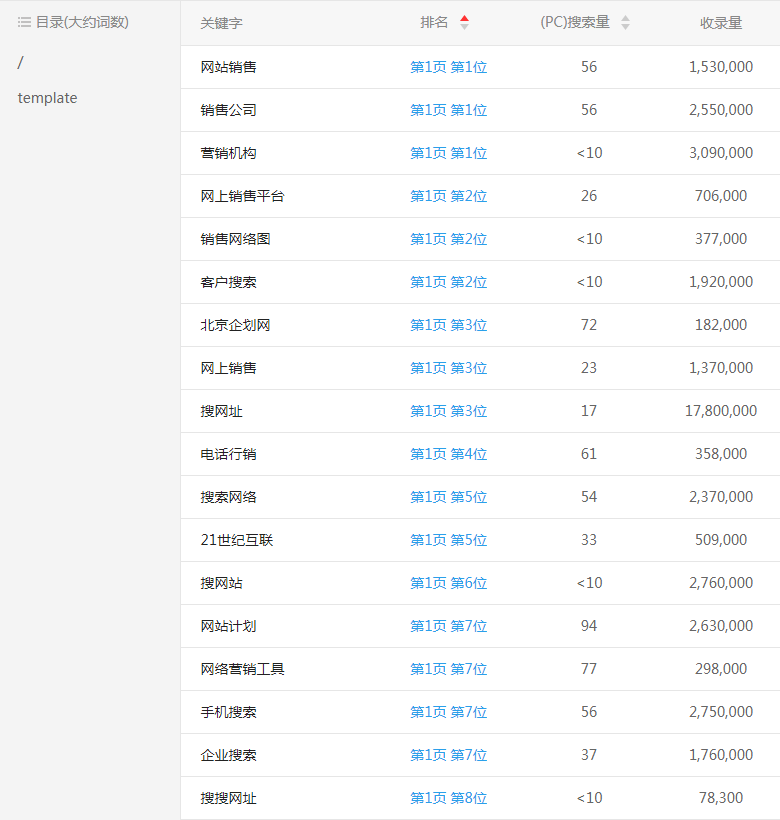Click the keyword 搜网址 in the table
Image resolution: width=780 pixels, height=820 pixels.
(221, 411)
